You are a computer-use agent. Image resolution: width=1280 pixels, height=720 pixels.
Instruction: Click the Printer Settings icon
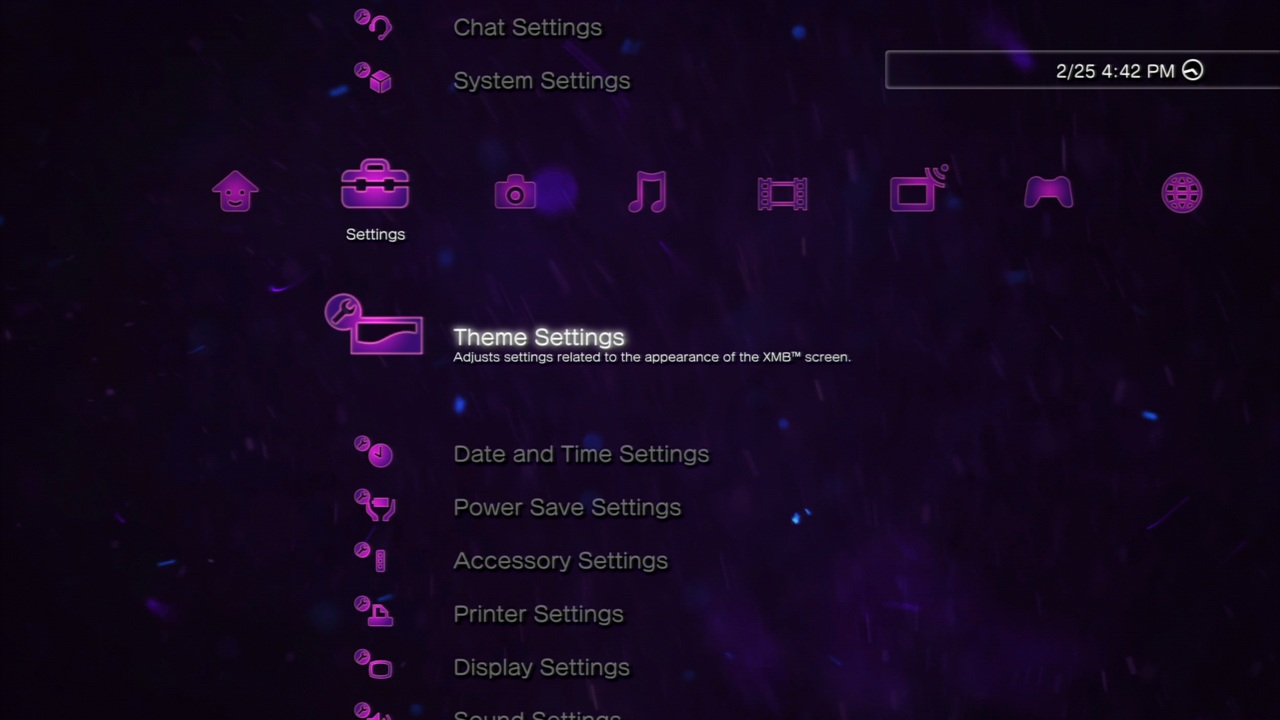tap(374, 611)
